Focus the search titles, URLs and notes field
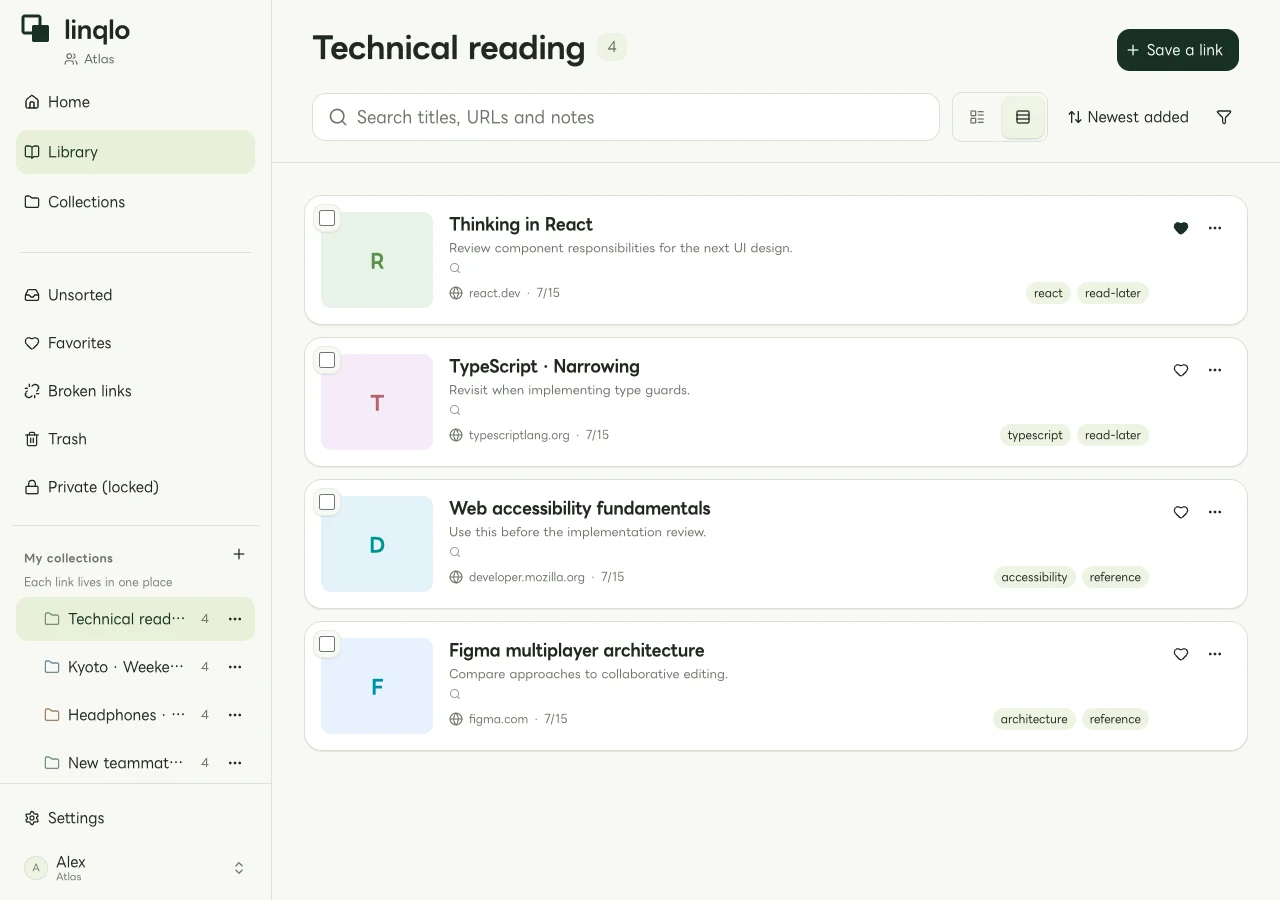 point(626,117)
